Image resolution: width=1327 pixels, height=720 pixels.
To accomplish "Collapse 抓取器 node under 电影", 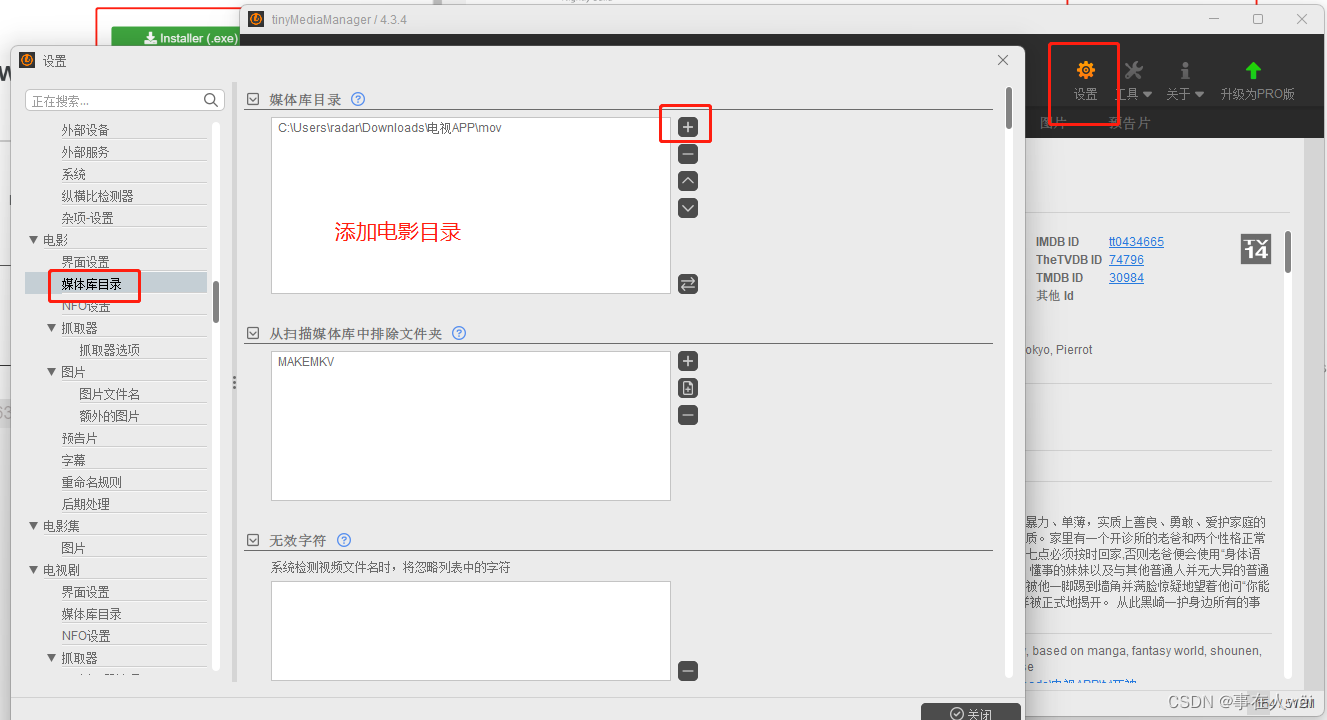I will (x=52, y=328).
